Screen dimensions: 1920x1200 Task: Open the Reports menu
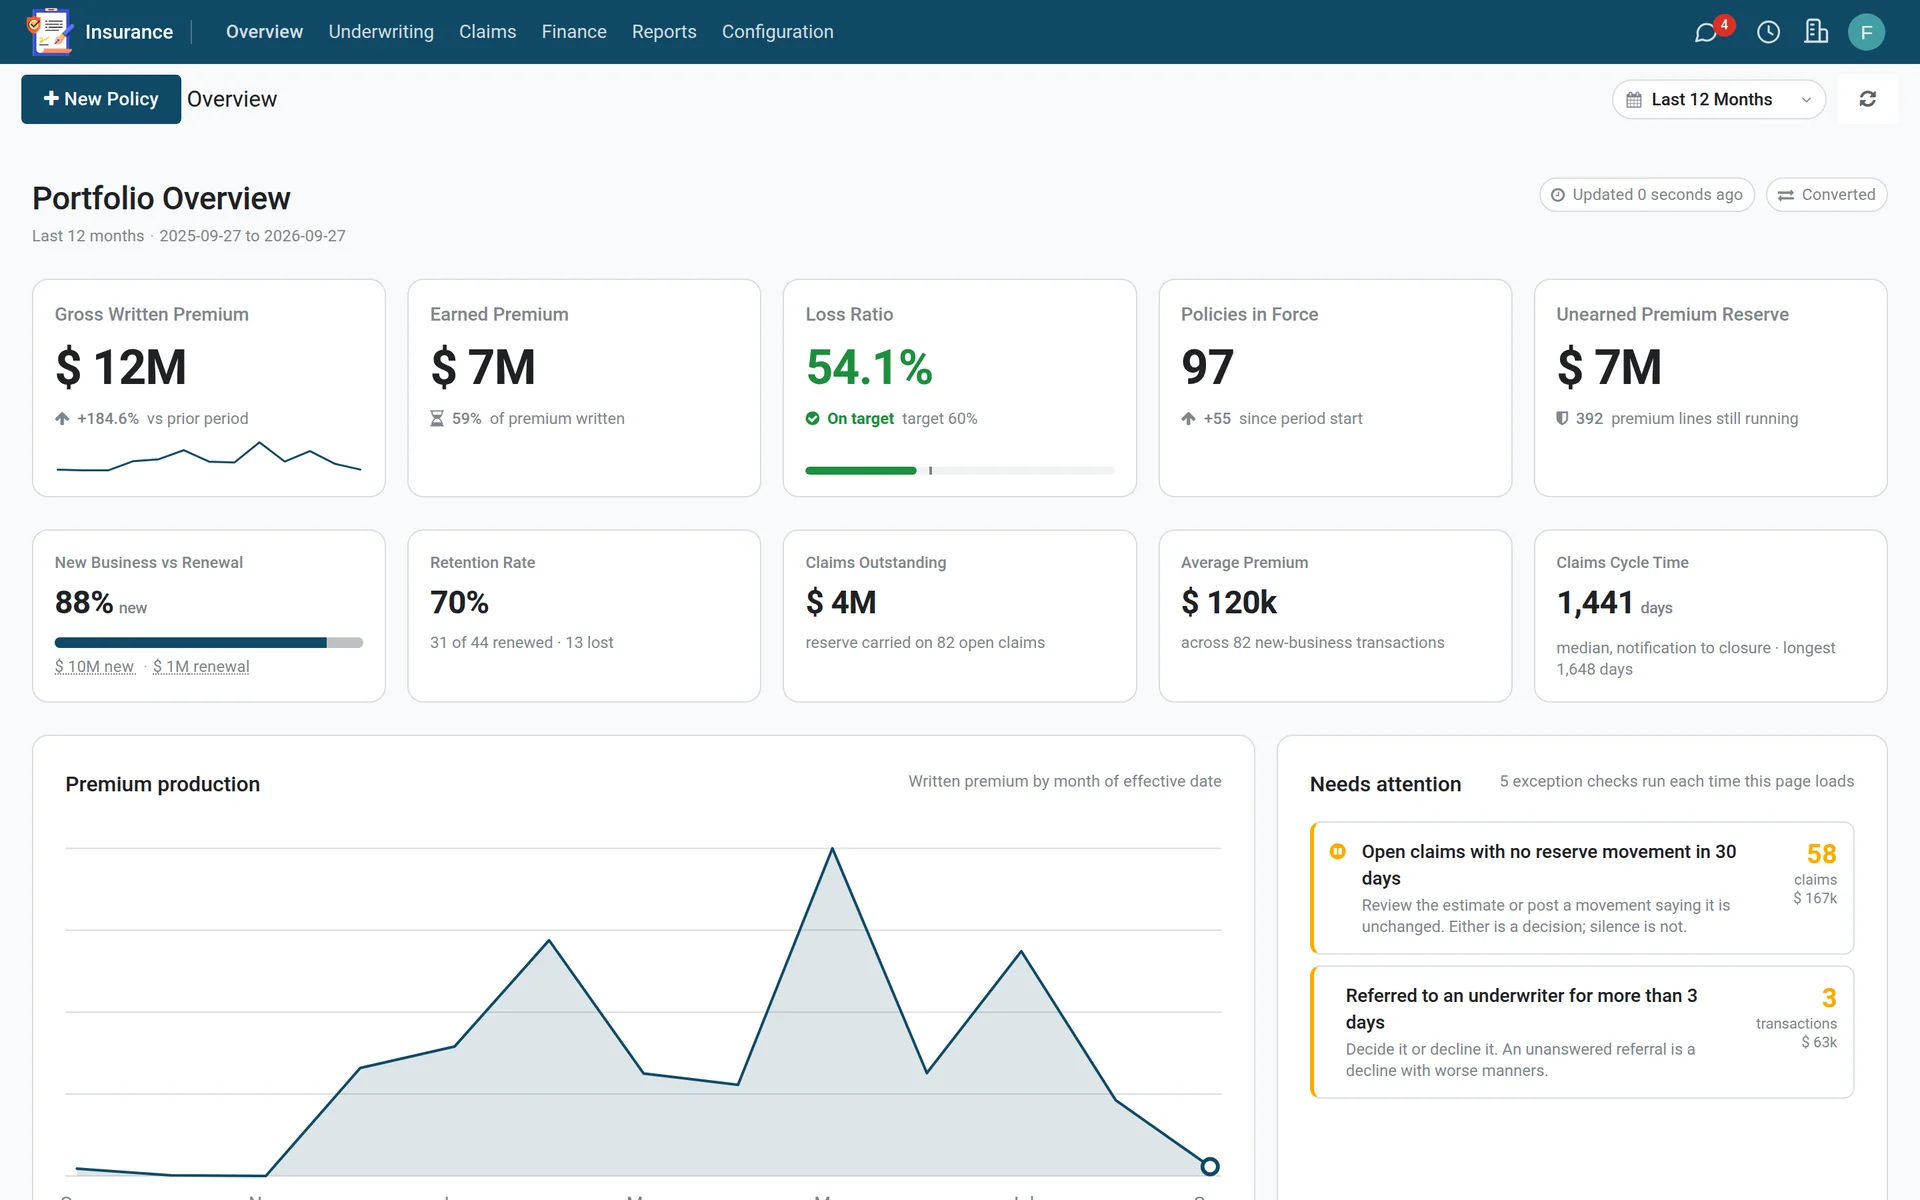click(x=664, y=32)
